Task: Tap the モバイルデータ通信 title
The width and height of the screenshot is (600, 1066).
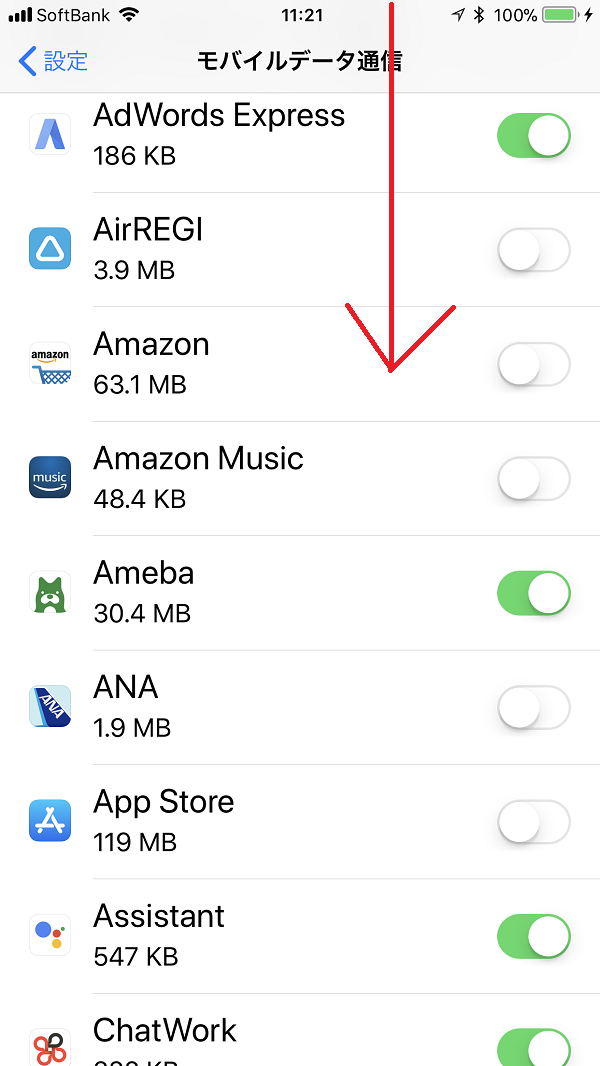Action: click(x=300, y=61)
